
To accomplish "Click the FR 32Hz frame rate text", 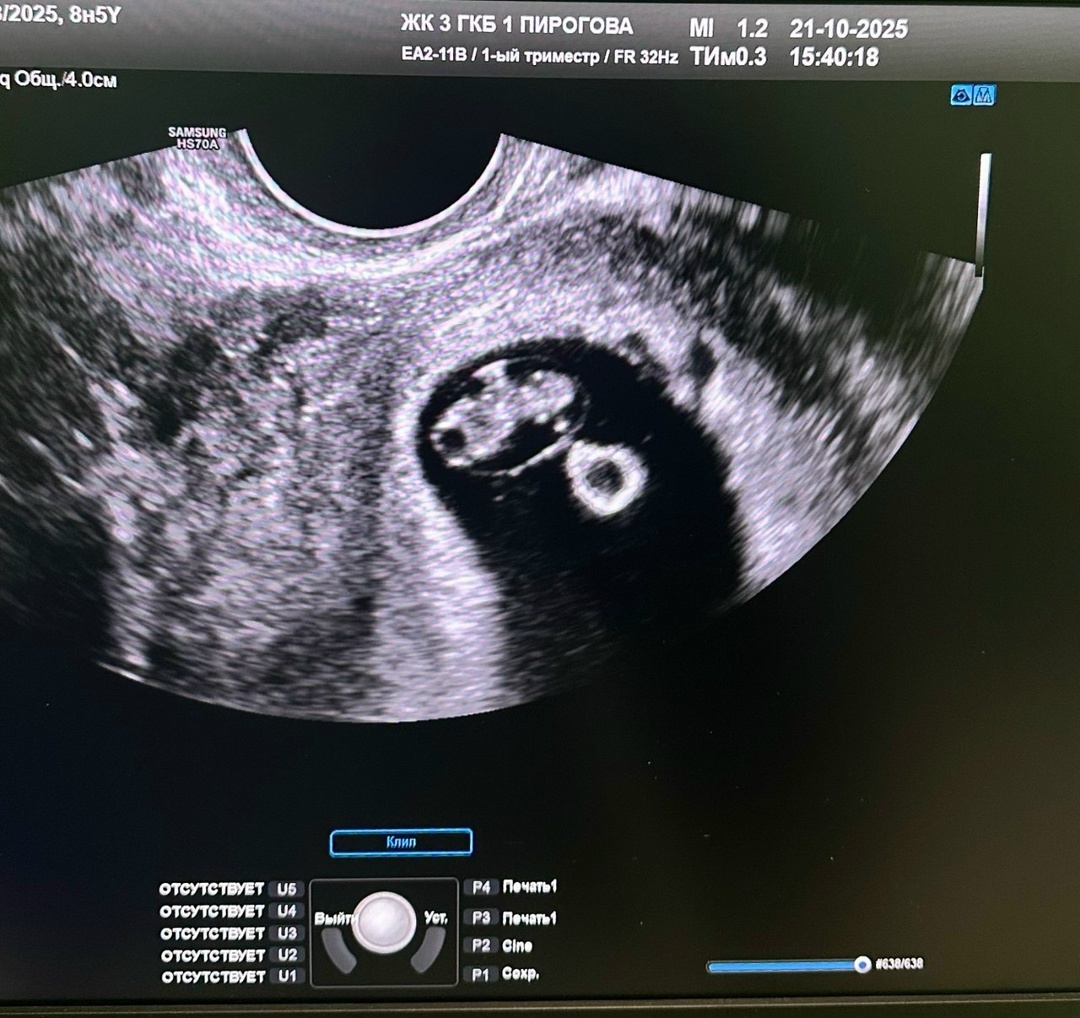I will (646, 56).
